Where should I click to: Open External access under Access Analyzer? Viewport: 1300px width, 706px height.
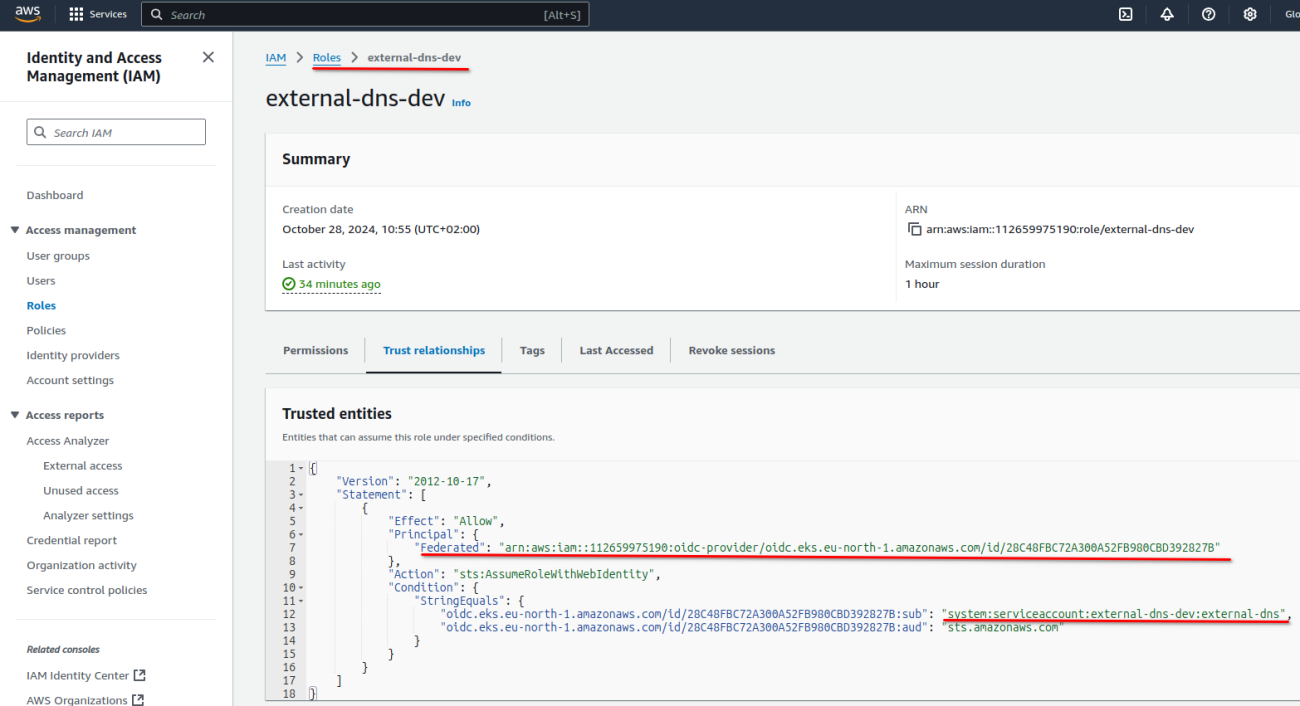83,466
